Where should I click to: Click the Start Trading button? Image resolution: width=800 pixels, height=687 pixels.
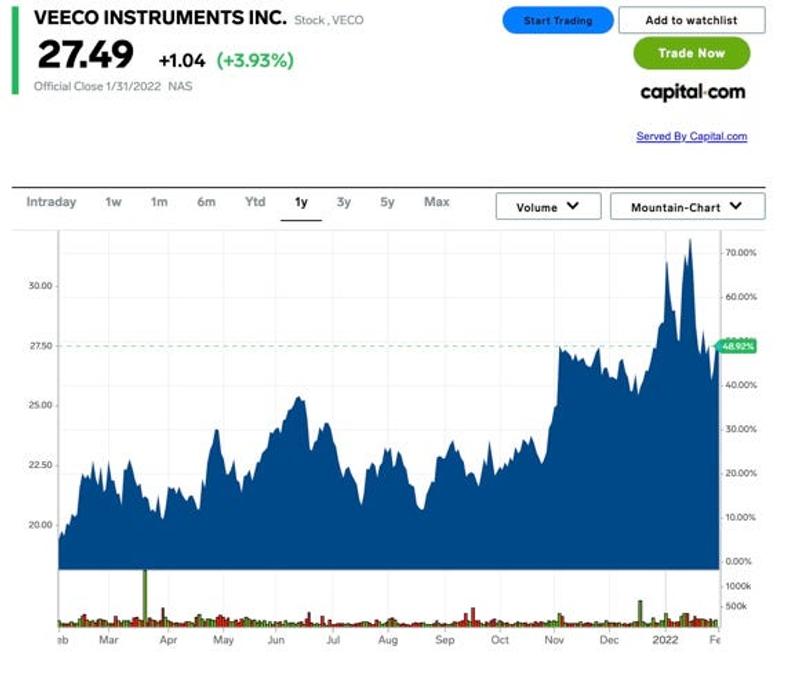coord(558,20)
